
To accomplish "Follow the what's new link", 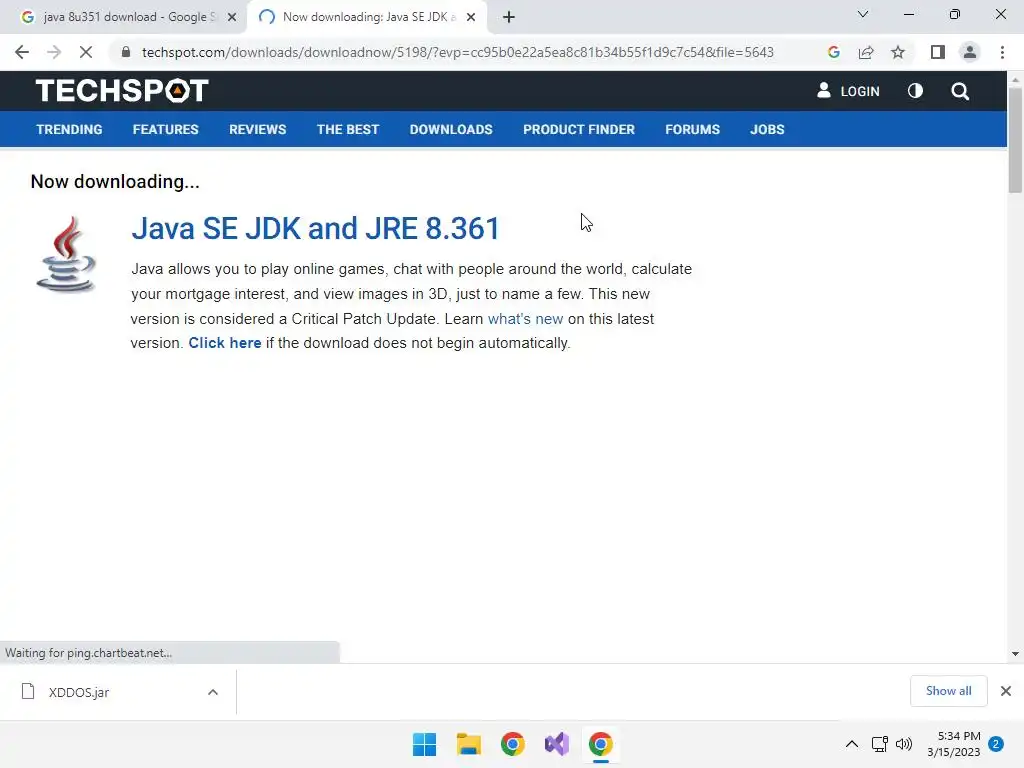I will click(525, 319).
